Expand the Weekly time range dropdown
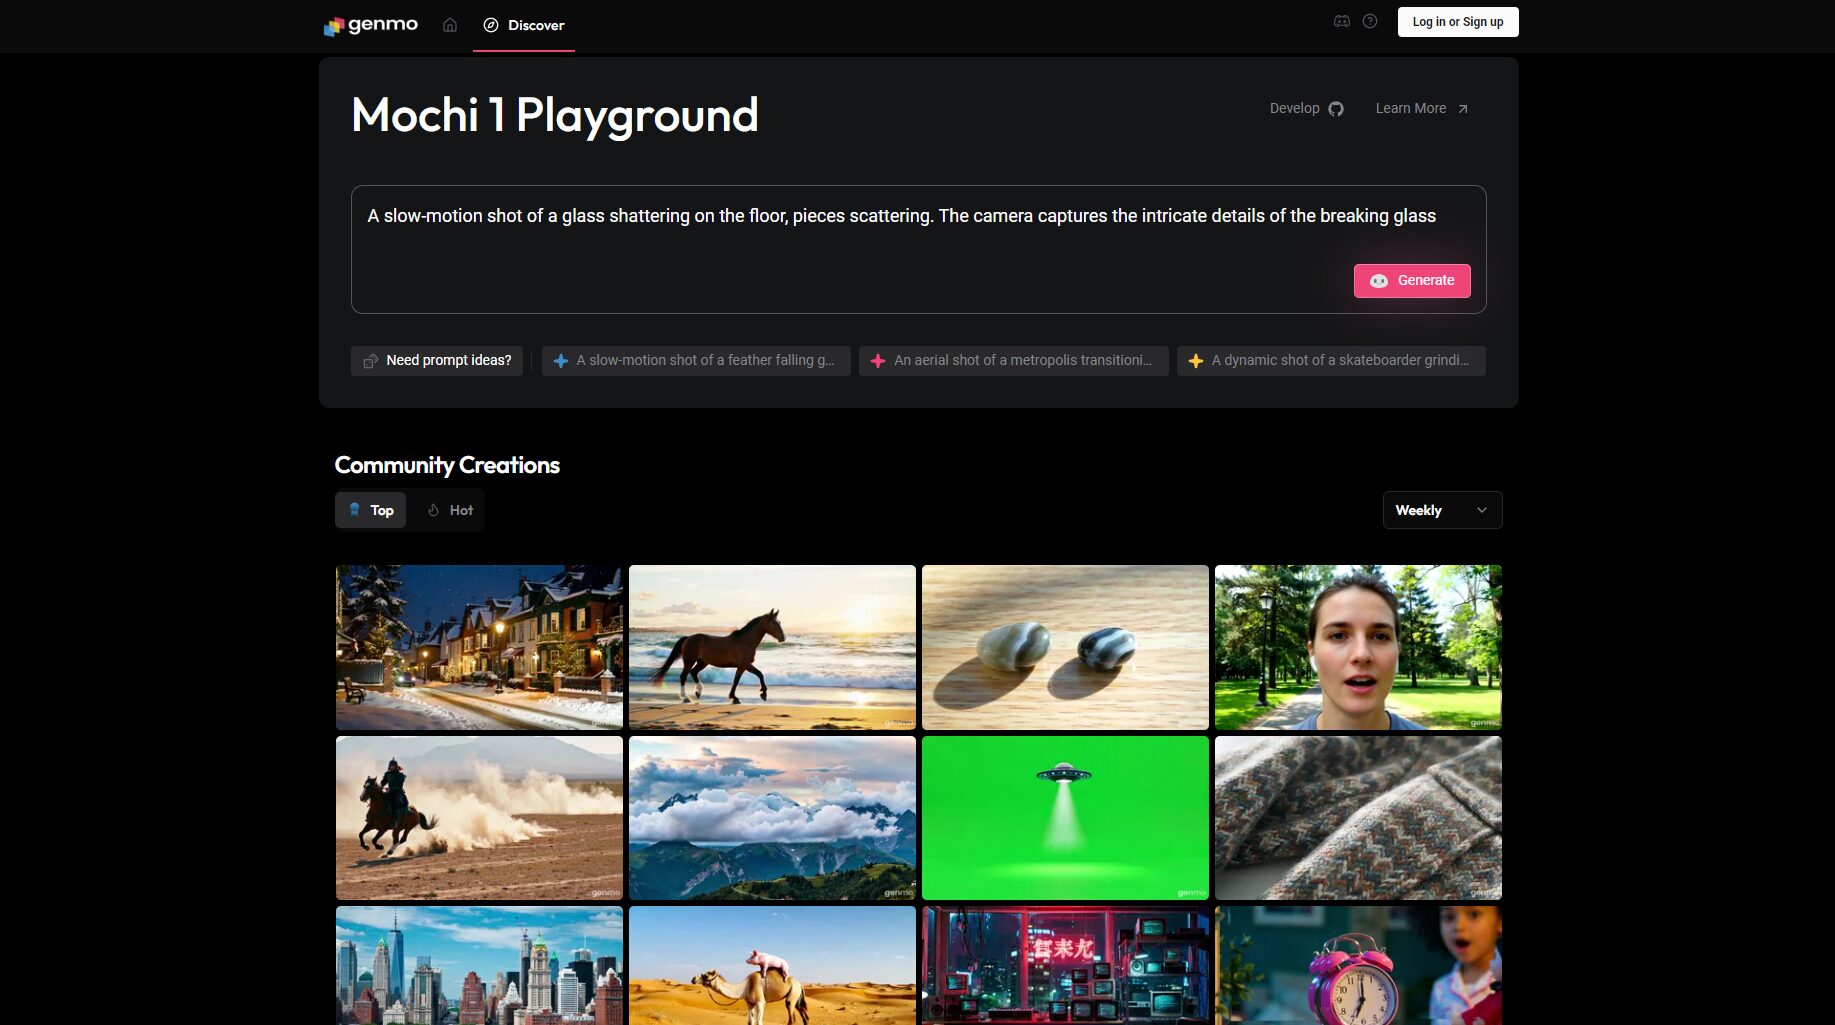 (x=1441, y=510)
